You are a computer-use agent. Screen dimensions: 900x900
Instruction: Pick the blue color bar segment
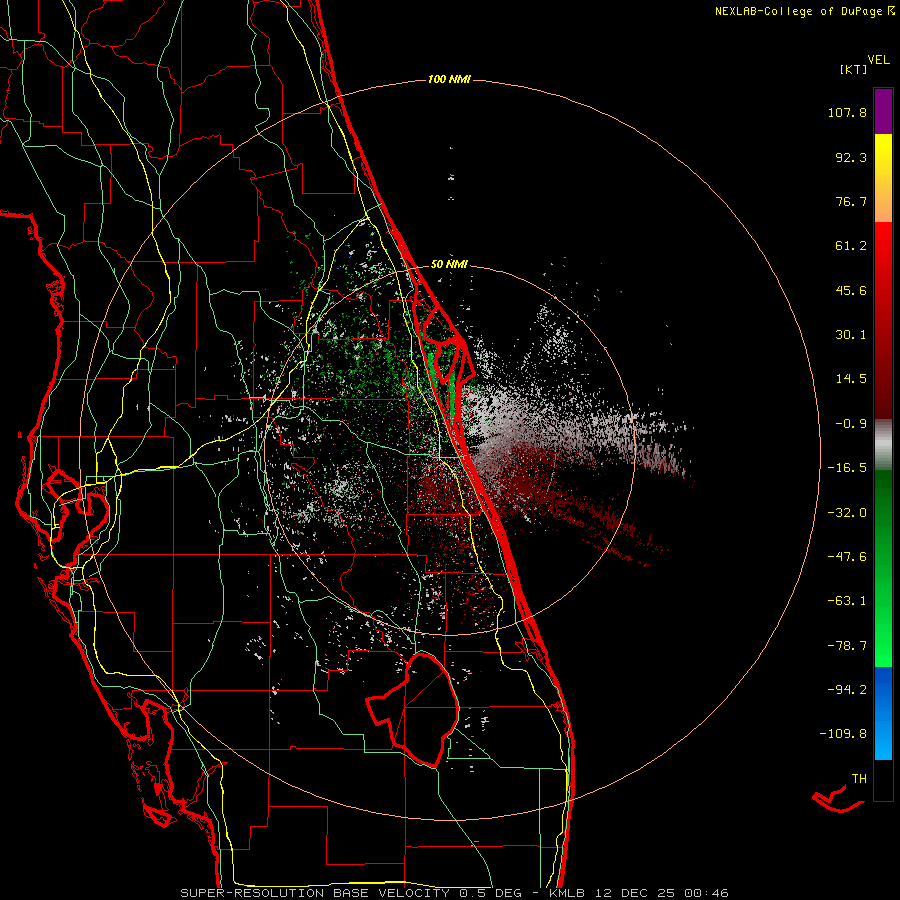(883, 713)
